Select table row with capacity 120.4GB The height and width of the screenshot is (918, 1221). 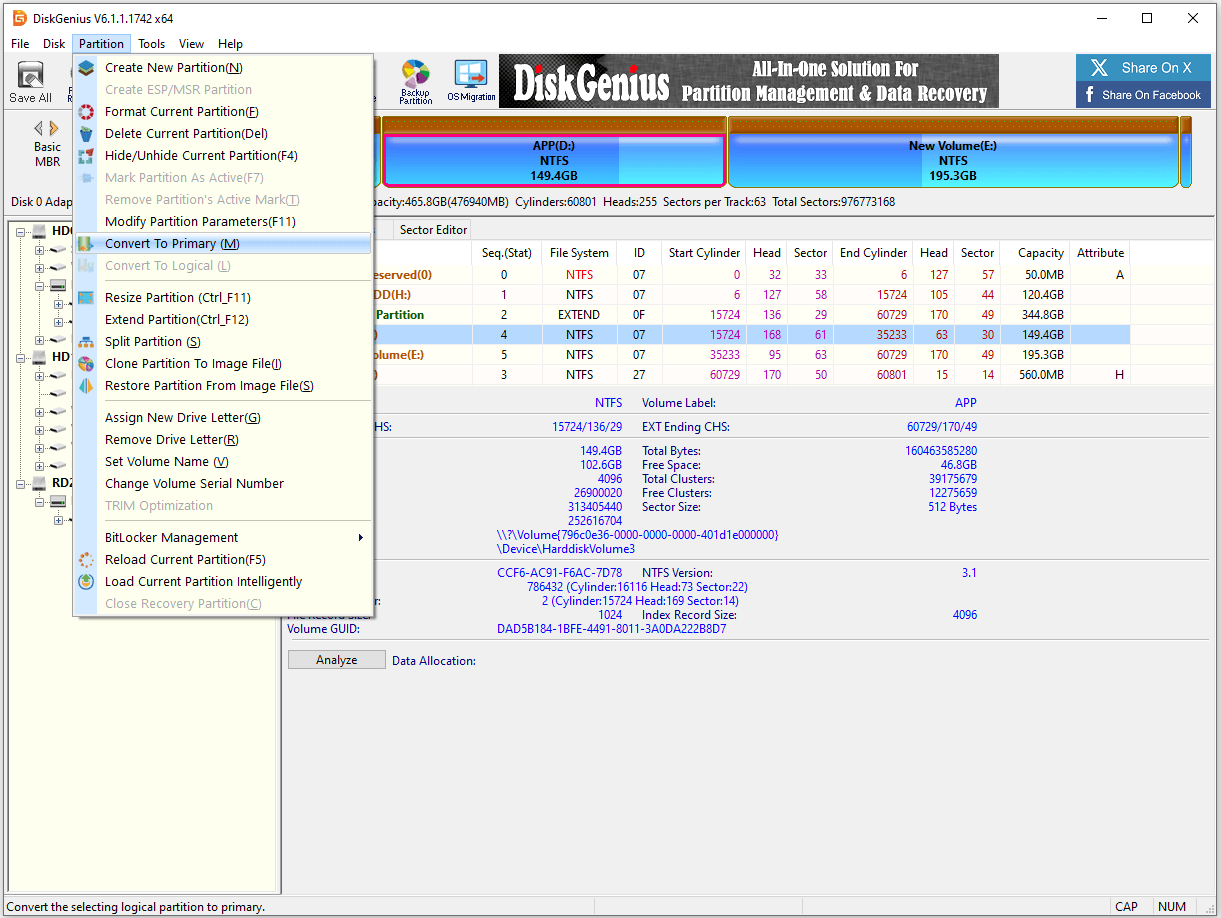pyautogui.click(x=751, y=295)
